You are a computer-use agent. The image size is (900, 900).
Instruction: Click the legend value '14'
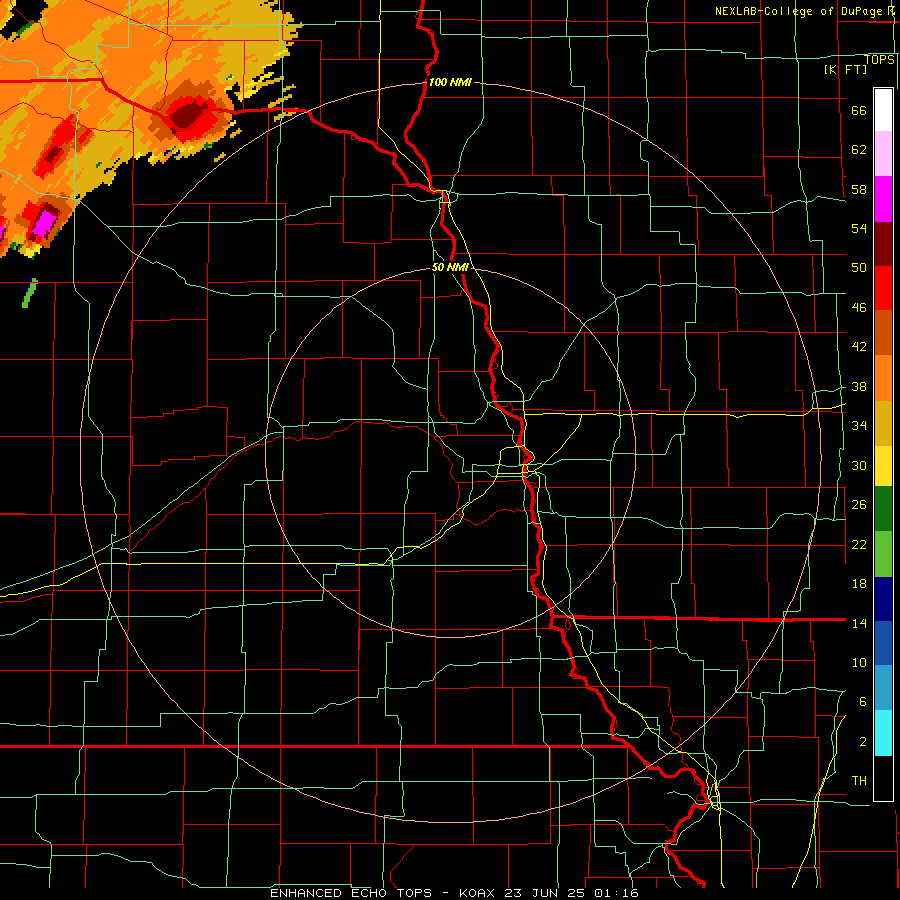click(x=859, y=623)
